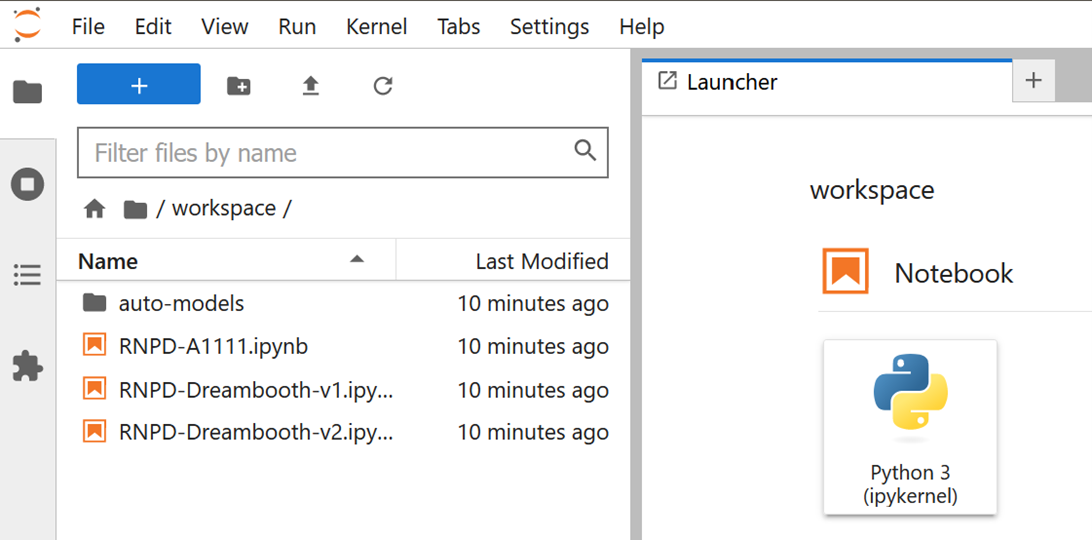Click the Upload Files icon
Screen dimensions: 1092x540
click(311, 86)
